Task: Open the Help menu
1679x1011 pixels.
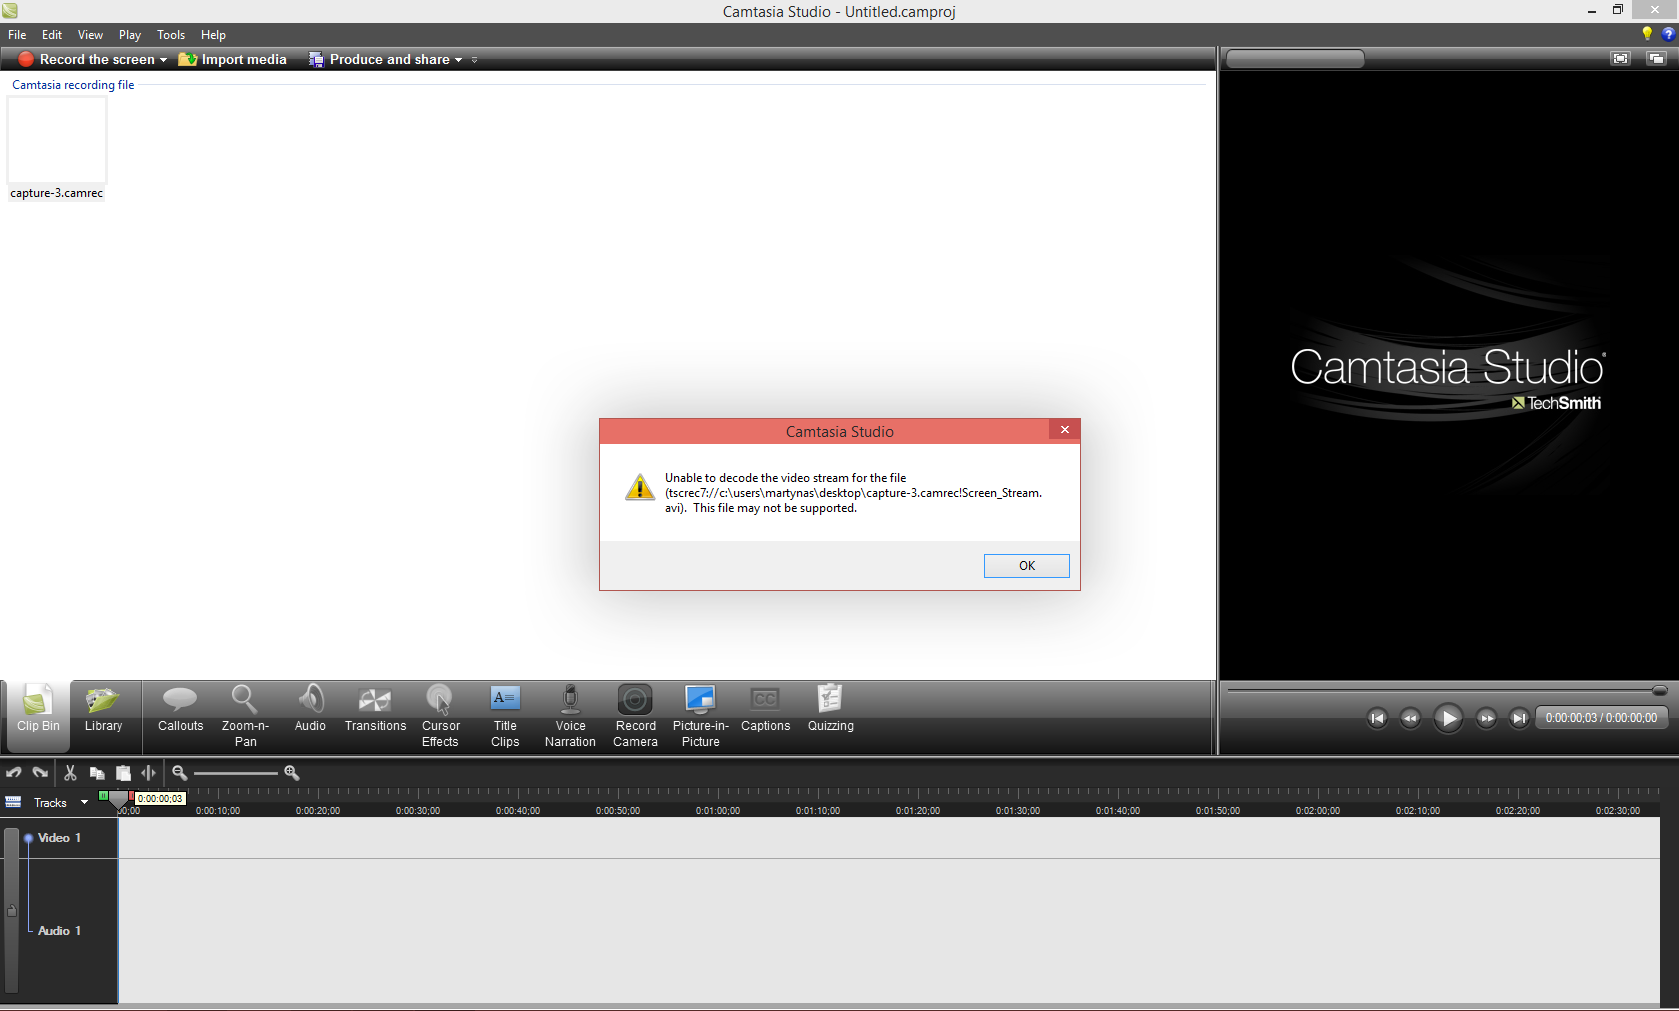Action: coord(213,35)
